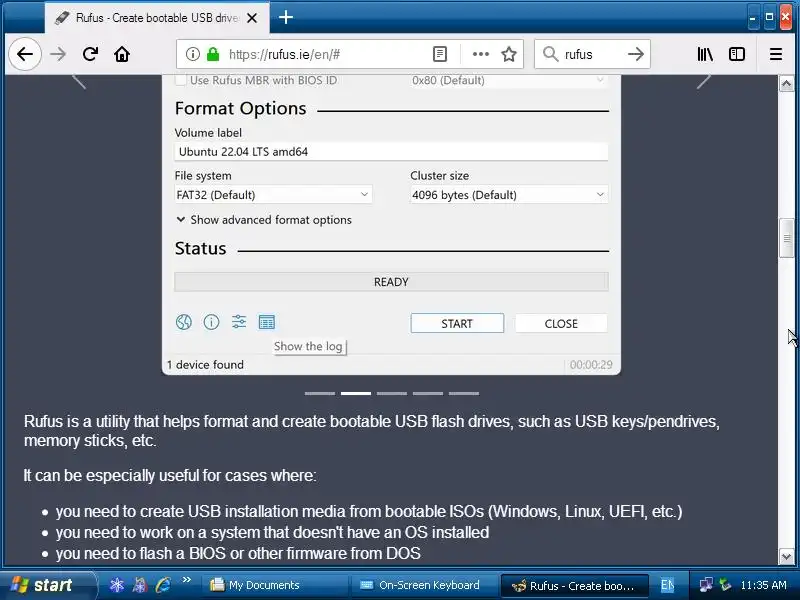Image resolution: width=800 pixels, height=600 pixels.
Task: Click the green secure connection padlock
Action: pos(213,54)
